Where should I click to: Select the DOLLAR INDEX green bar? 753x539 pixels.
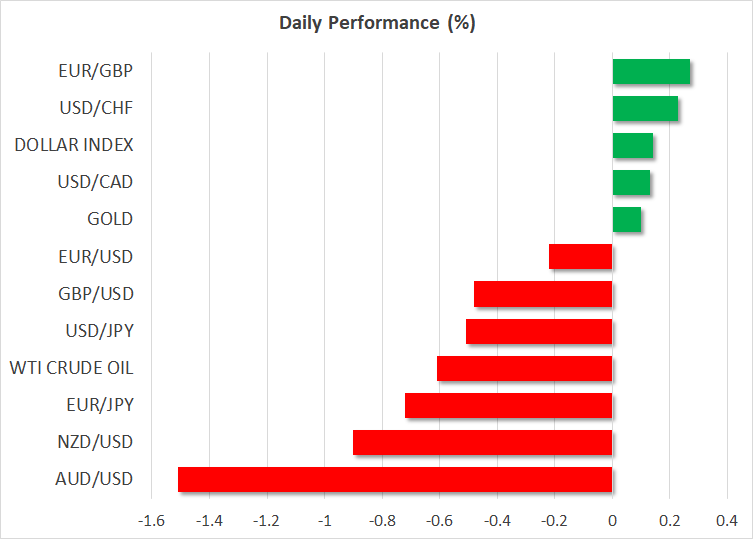632,145
